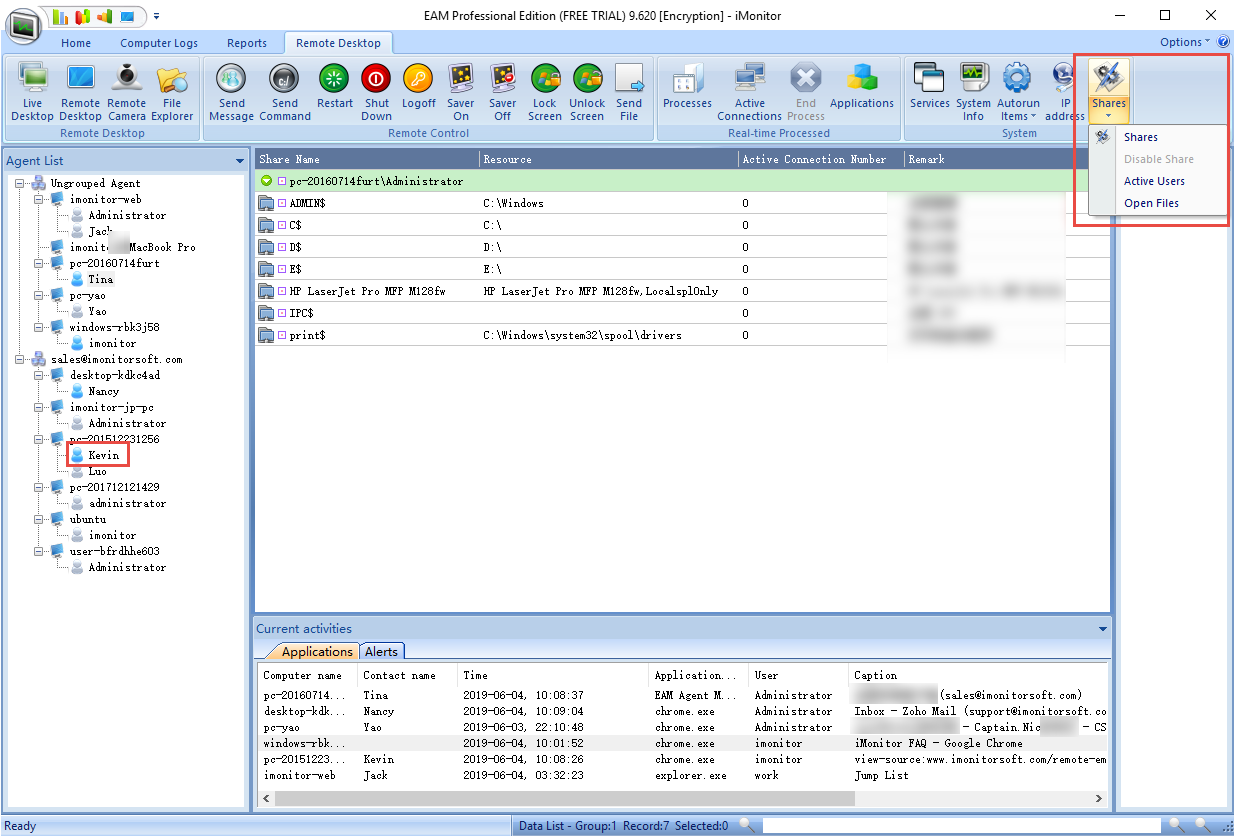Collapse the pc-20160714furt\Administrator group row
Viewport: 1235px width, 837px height.
point(266,181)
